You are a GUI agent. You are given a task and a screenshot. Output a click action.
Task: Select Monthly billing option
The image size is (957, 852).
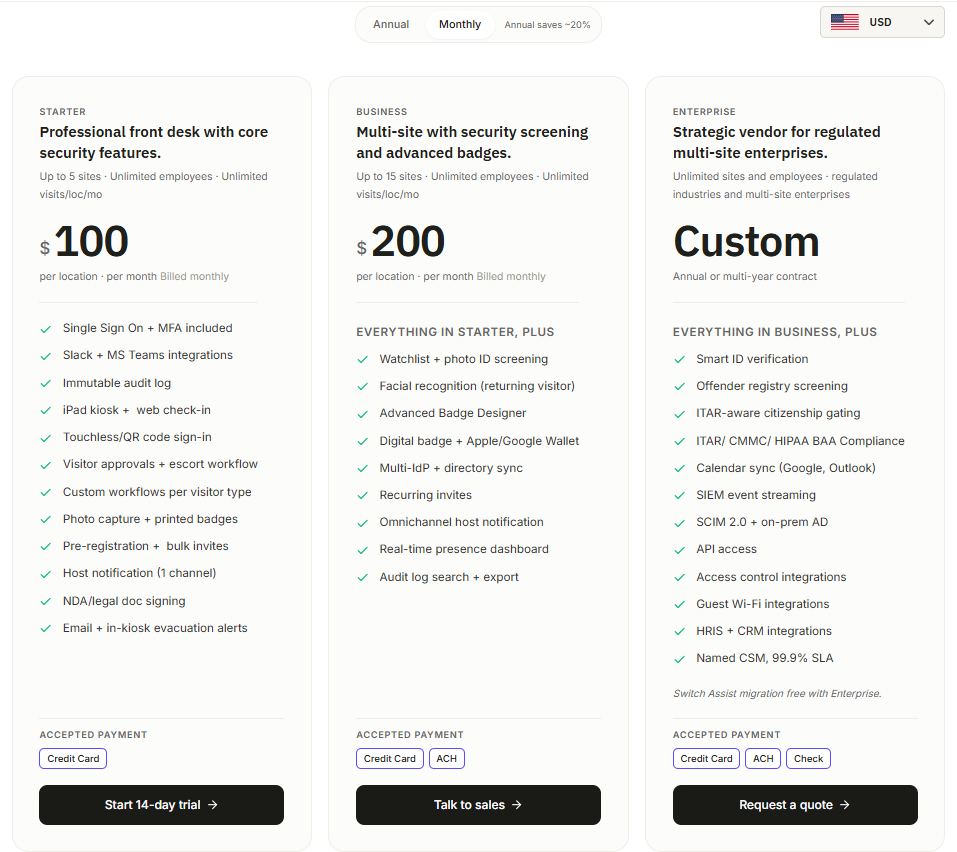pyautogui.click(x=460, y=24)
